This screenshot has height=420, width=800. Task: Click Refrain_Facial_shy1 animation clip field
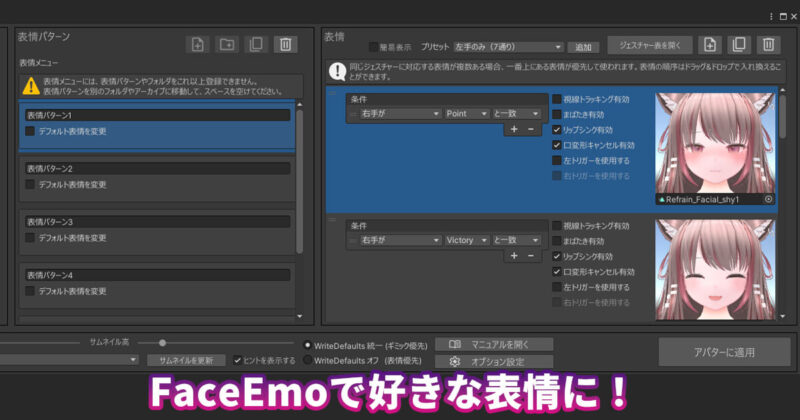[x=715, y=200]
